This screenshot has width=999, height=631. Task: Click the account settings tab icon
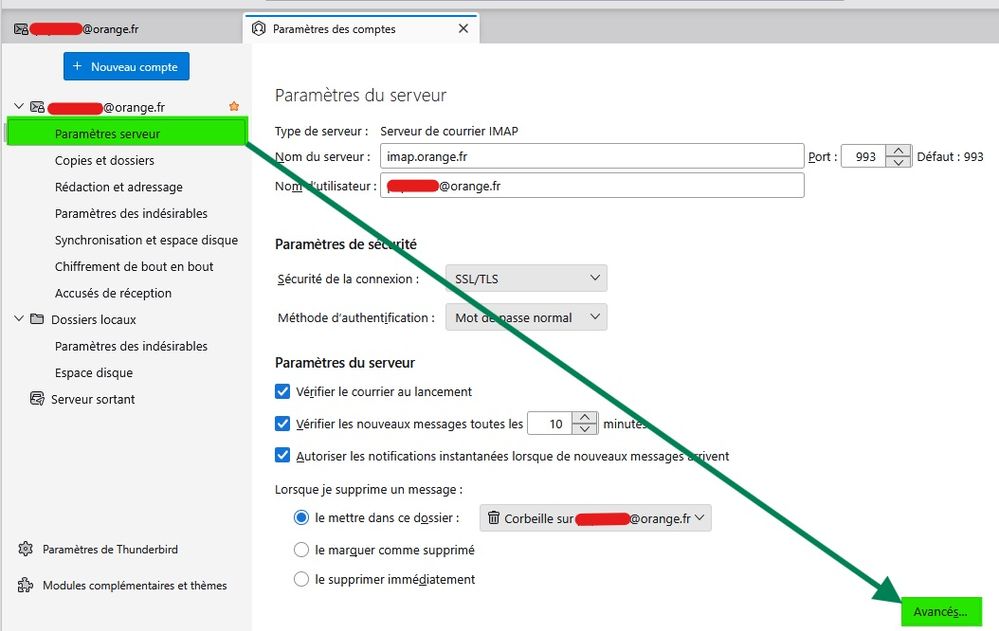click(259, 29)
